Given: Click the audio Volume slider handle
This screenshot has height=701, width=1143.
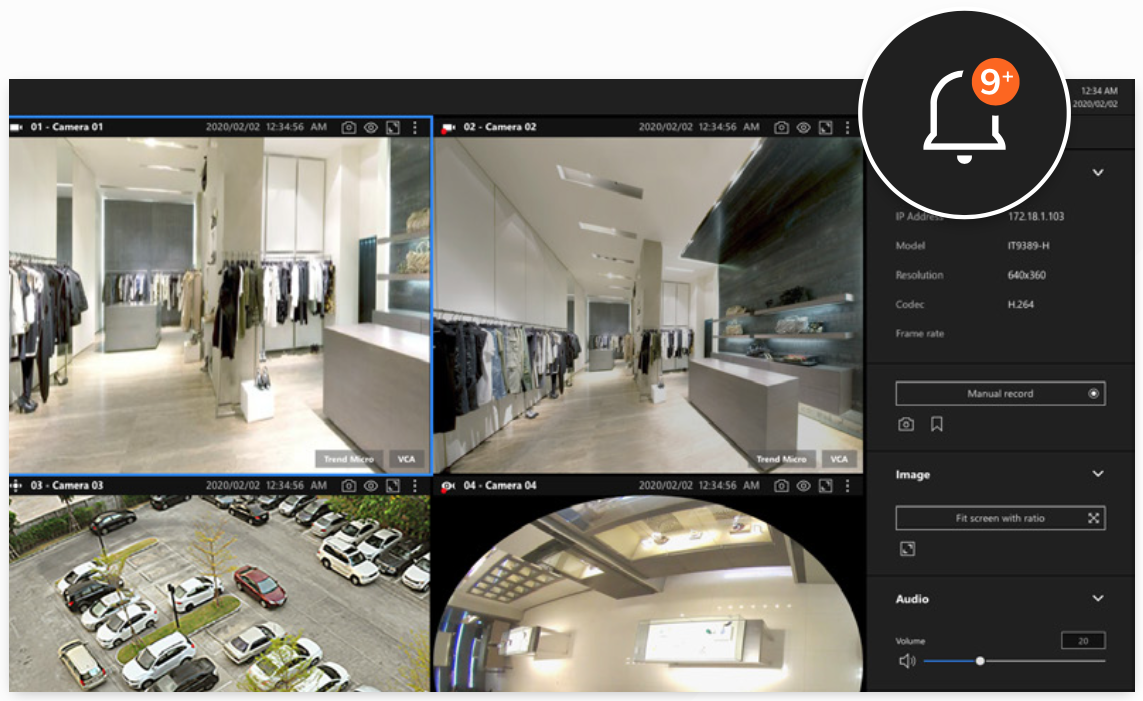Looking at the screenshot, I should coord(980,661).
